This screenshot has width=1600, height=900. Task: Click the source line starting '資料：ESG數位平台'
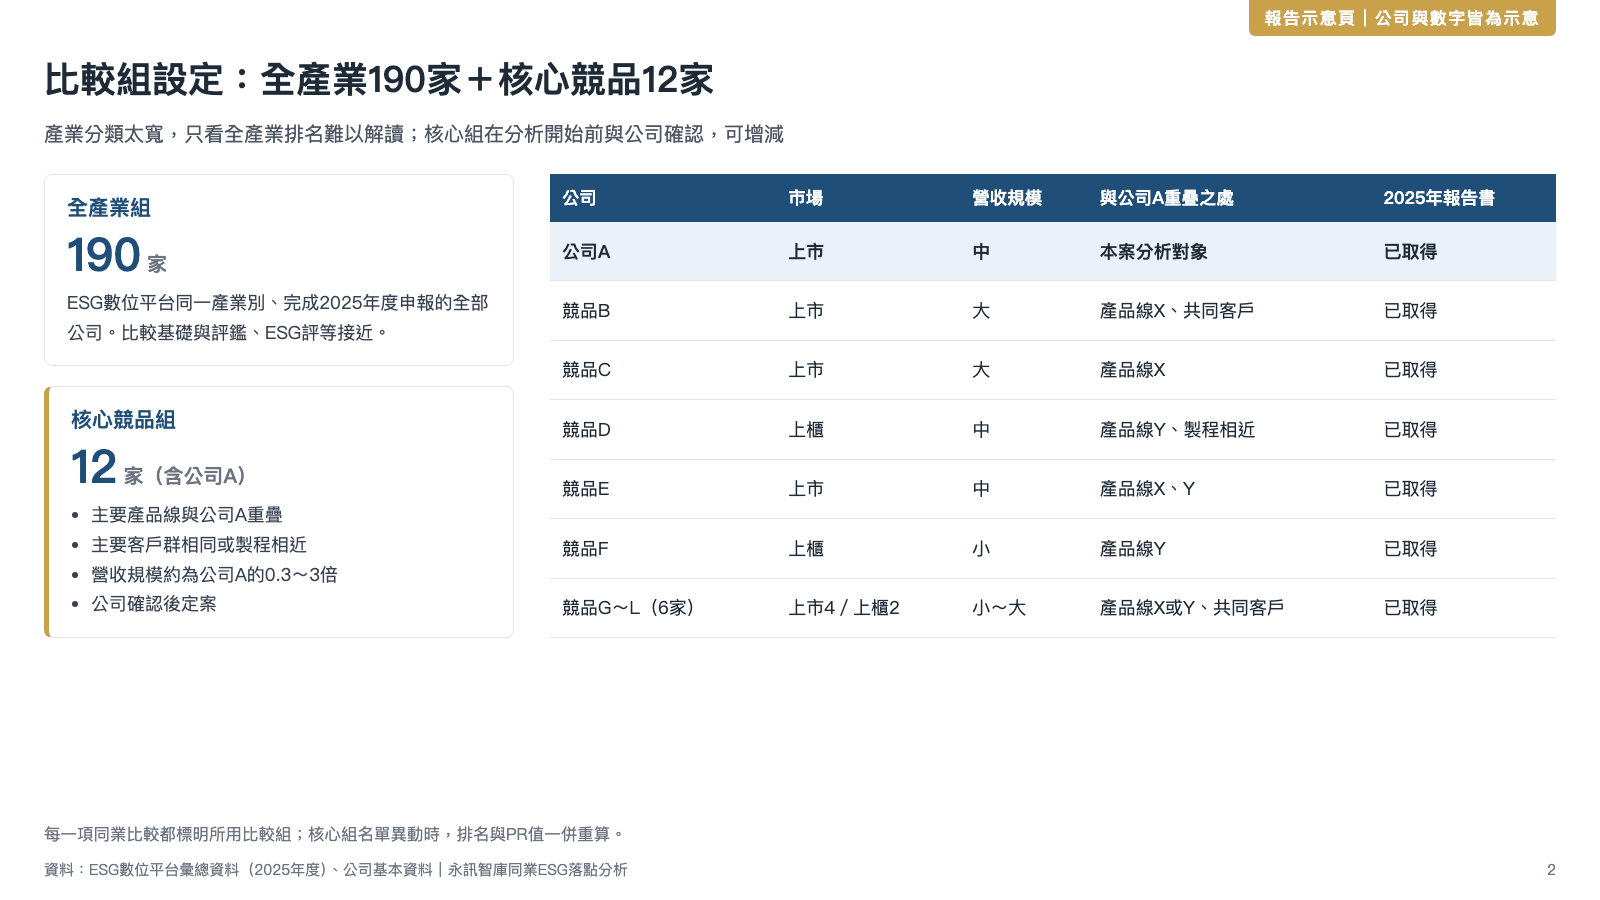pos(336,870)
